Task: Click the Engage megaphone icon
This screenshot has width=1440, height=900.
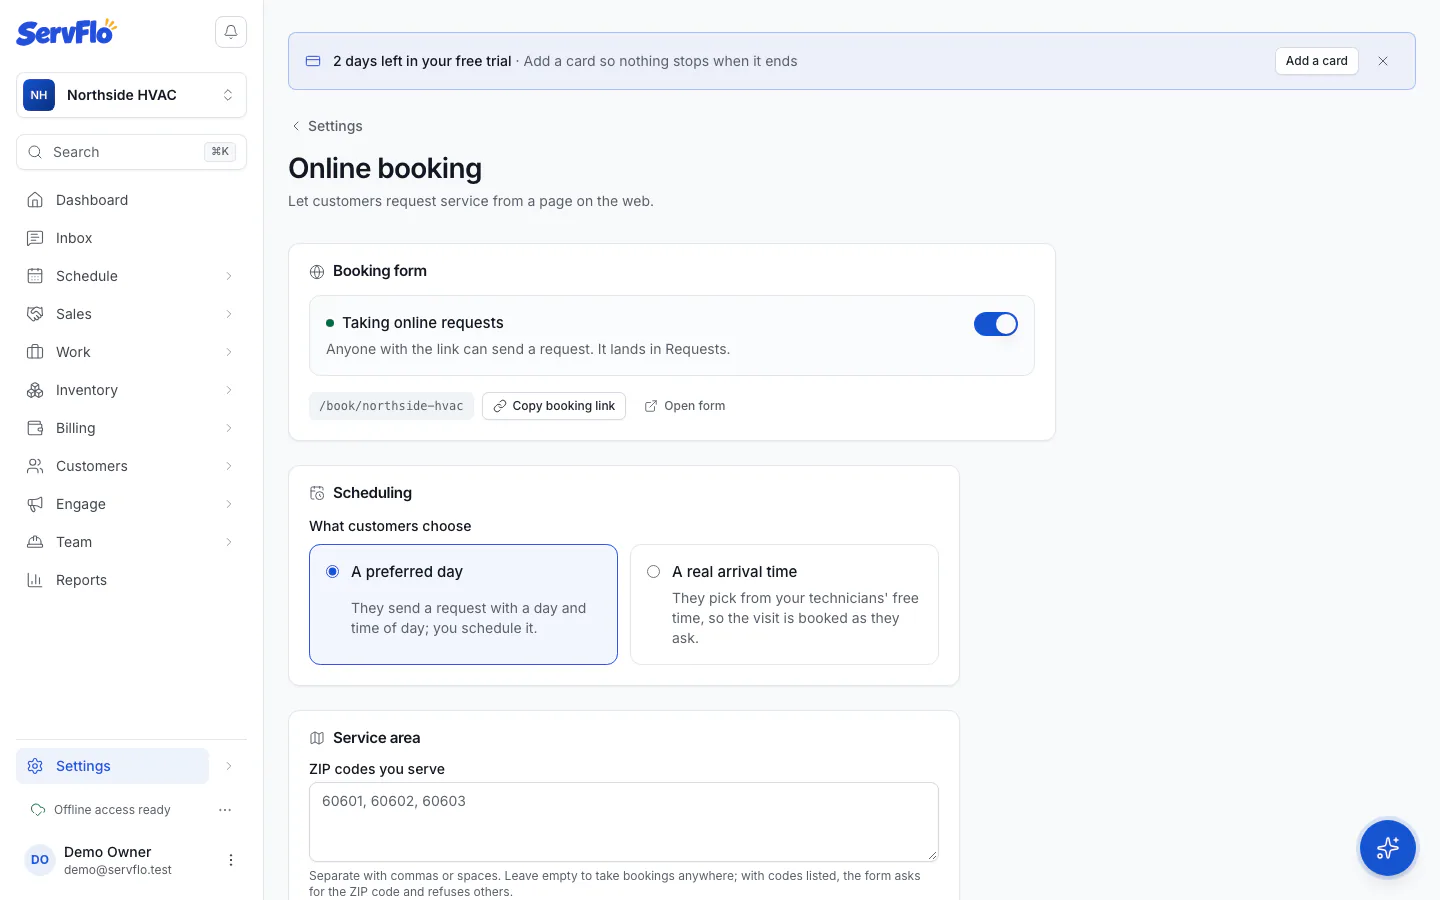Action: click(x=35, y=504)
